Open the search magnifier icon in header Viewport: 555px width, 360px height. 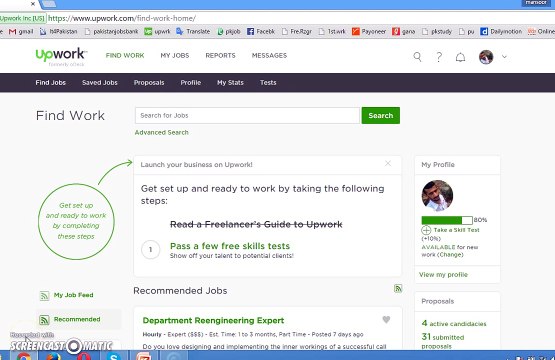417,57
